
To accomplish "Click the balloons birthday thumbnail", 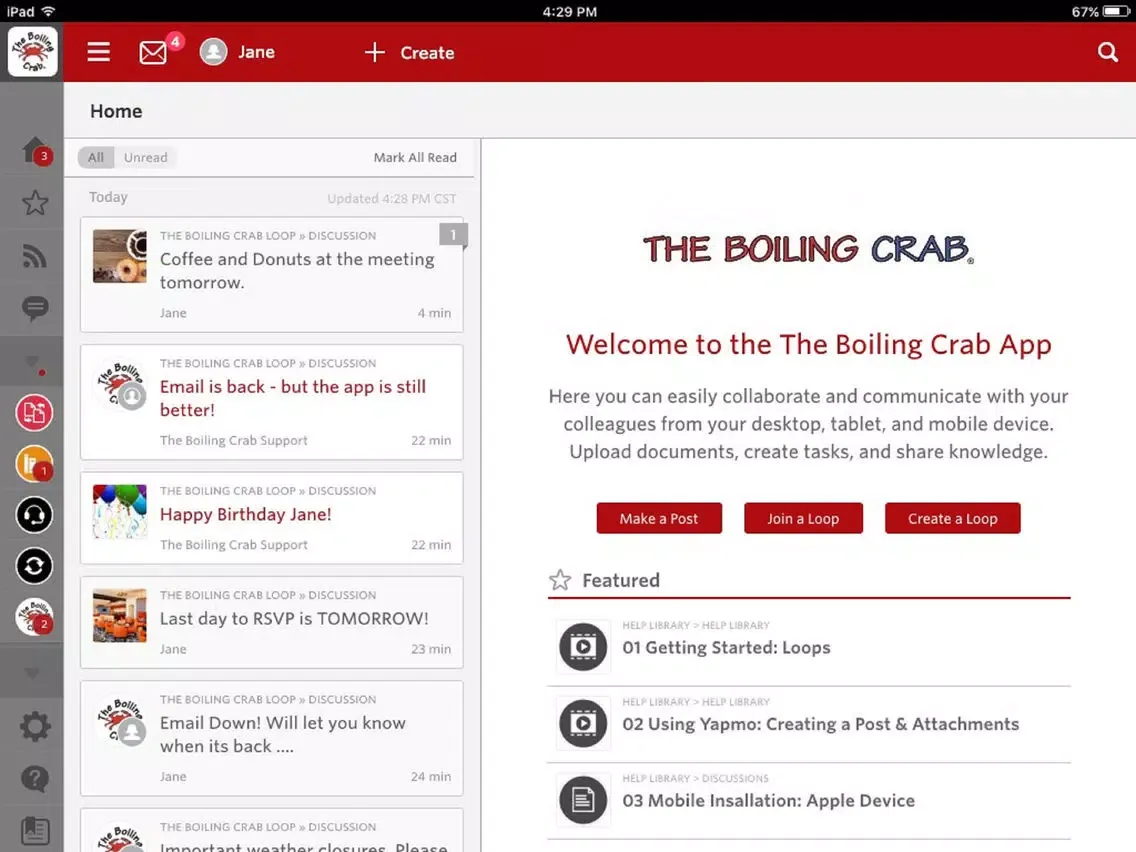I will pos(120,511).
